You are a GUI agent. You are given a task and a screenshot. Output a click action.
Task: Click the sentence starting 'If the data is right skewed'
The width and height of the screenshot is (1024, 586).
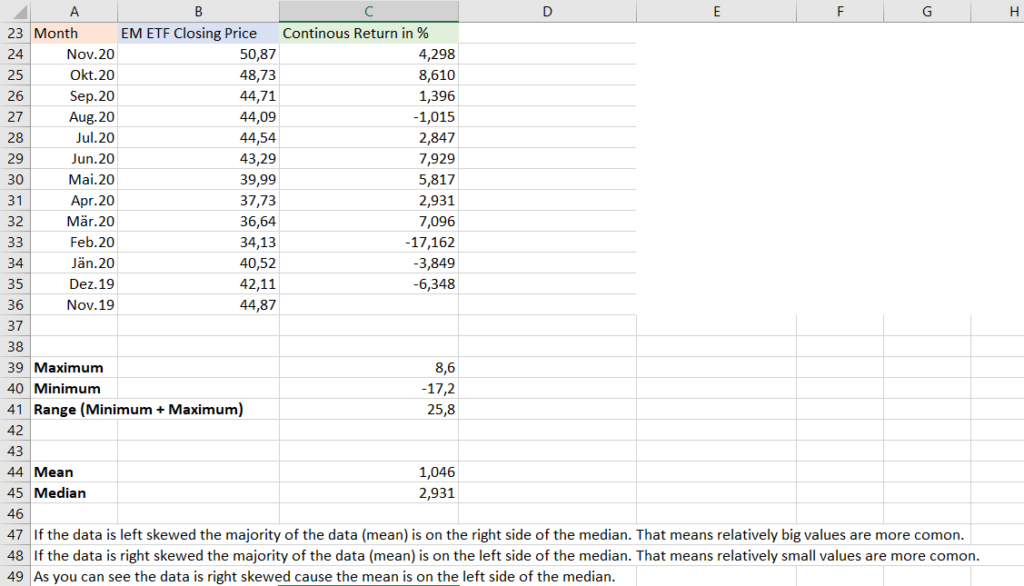(x=507, y=556)
